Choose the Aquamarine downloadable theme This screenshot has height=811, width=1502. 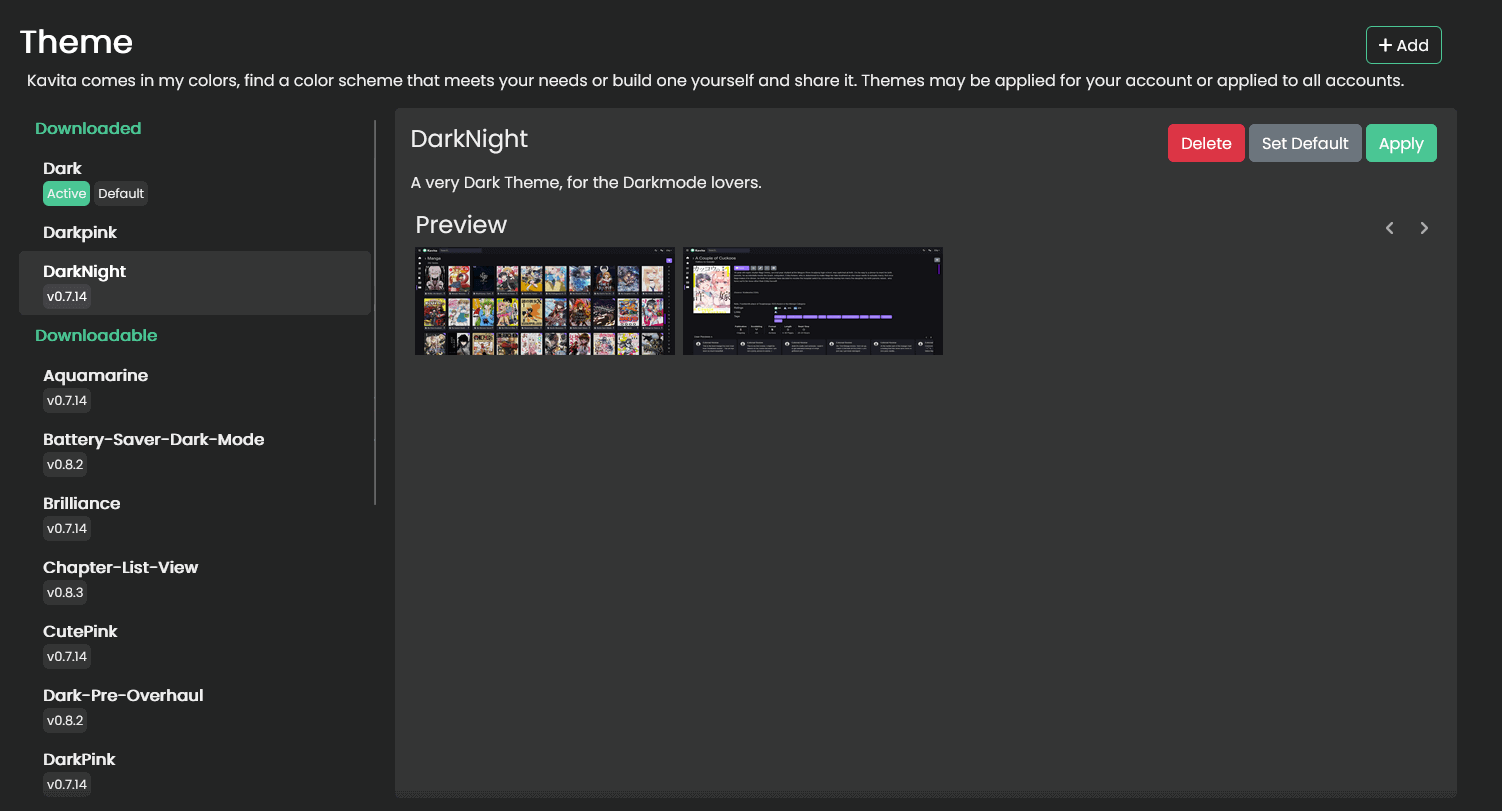(95, 376)
